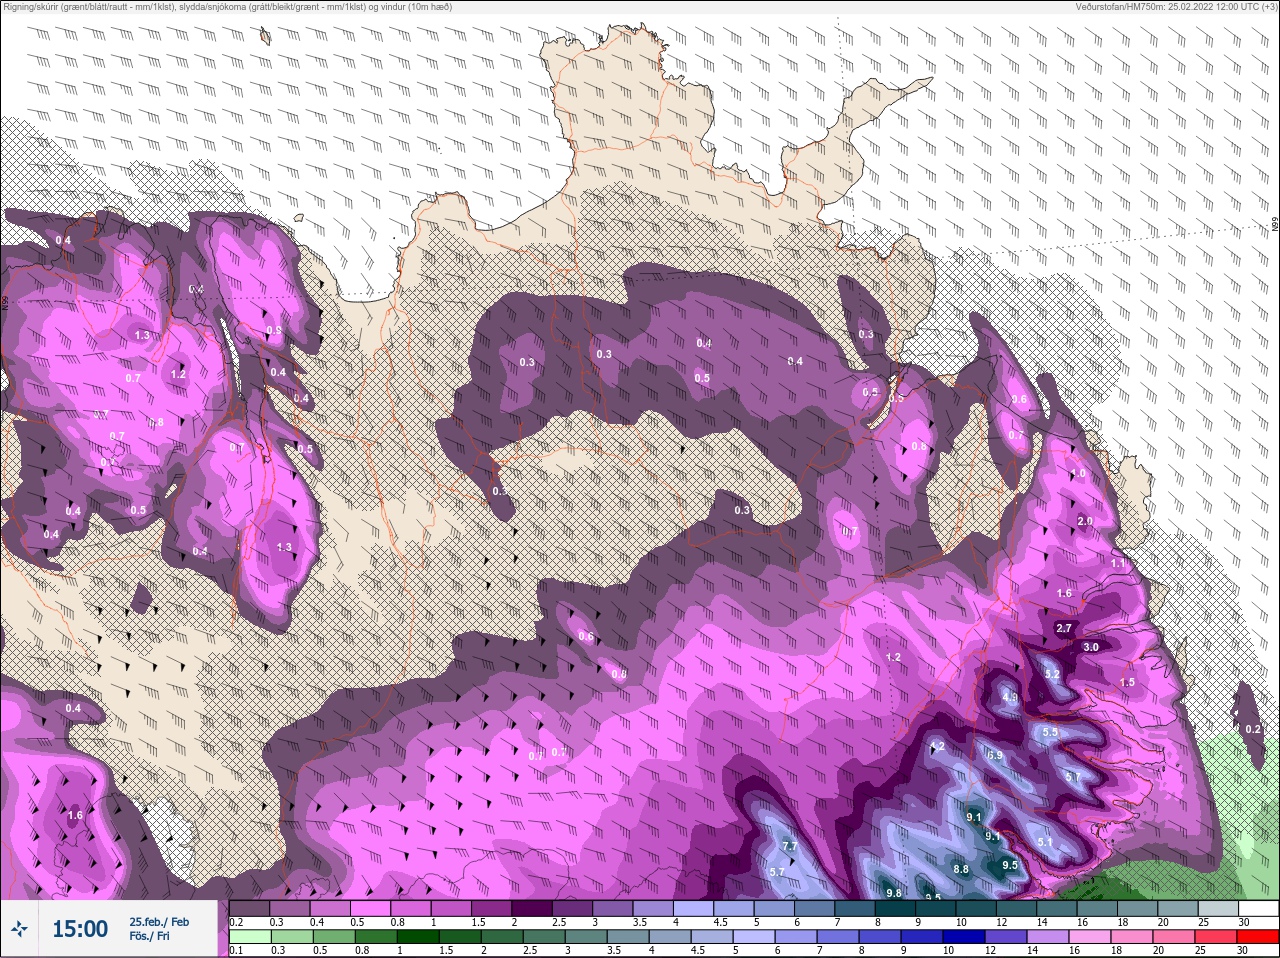Viewport: 1280px width, 958px height.
Task: Click the 0.2 value on the small eastern island patch
Action: coord(1253,729)
